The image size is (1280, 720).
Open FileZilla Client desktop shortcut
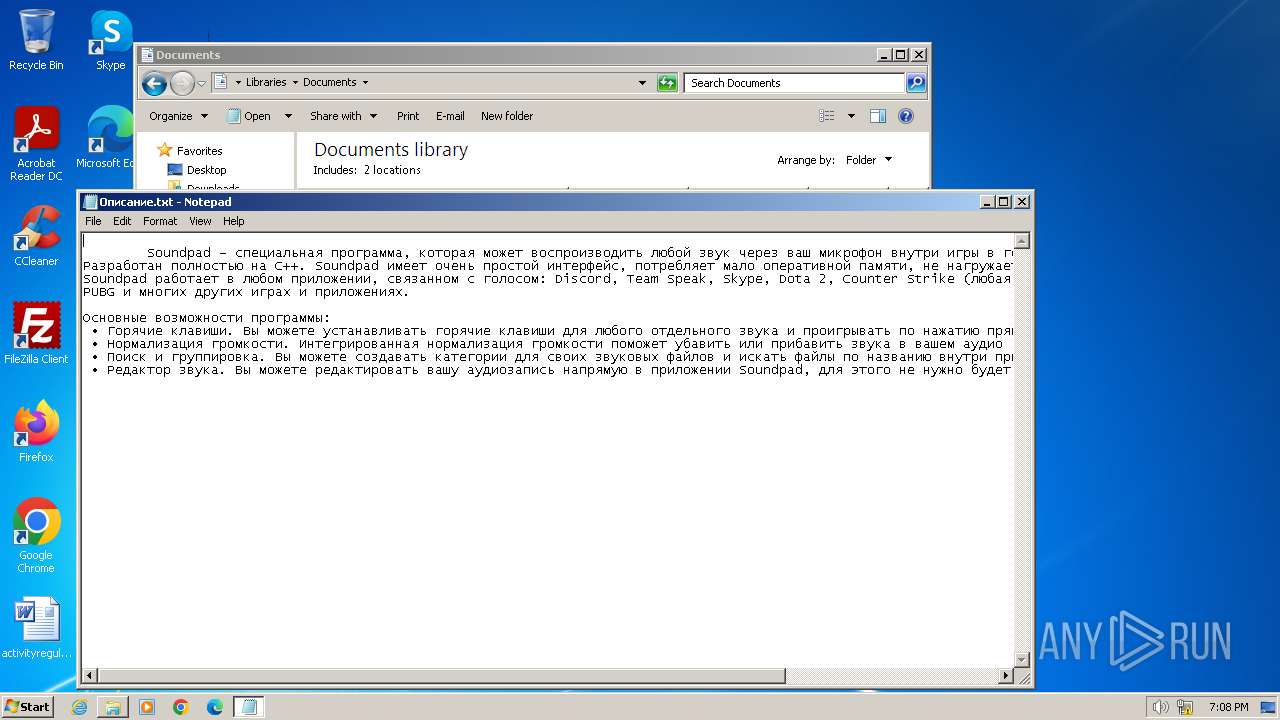click(36, 334)
